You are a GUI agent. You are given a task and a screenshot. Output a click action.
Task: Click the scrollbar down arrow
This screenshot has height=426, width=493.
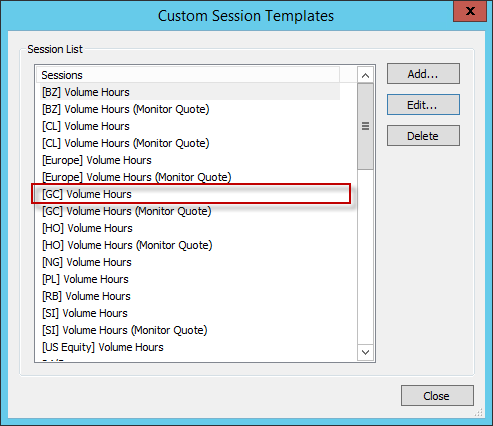pyautogui.click(x=365, y=352)
